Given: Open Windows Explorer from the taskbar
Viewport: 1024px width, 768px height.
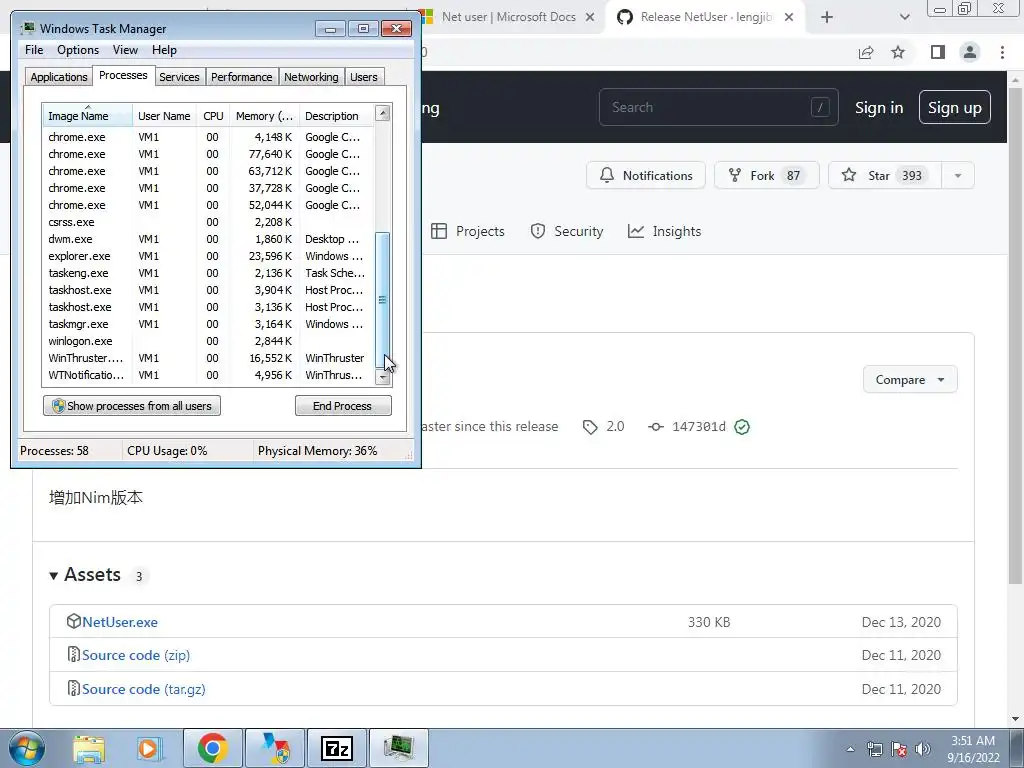Looking at the screenshot, I should (89, 748).
